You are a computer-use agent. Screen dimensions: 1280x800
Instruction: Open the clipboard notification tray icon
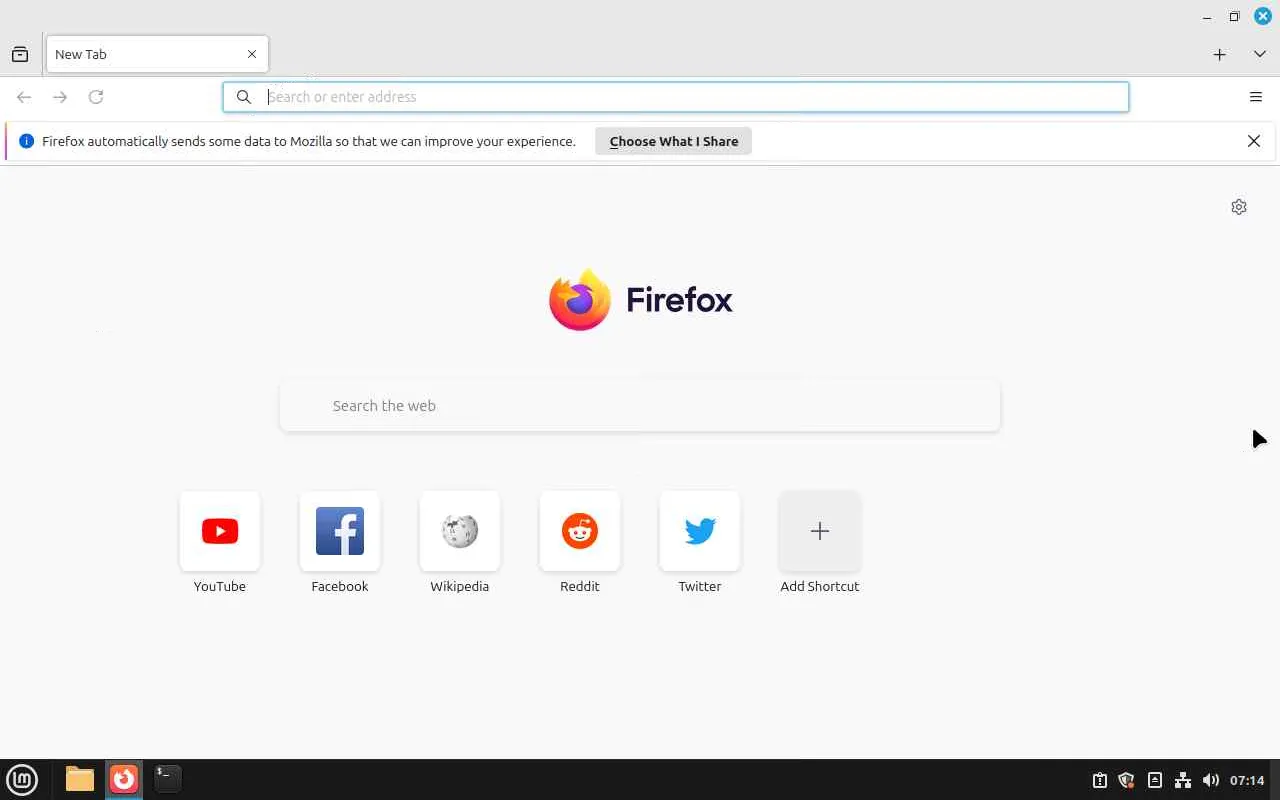(x=1099, y=780)
